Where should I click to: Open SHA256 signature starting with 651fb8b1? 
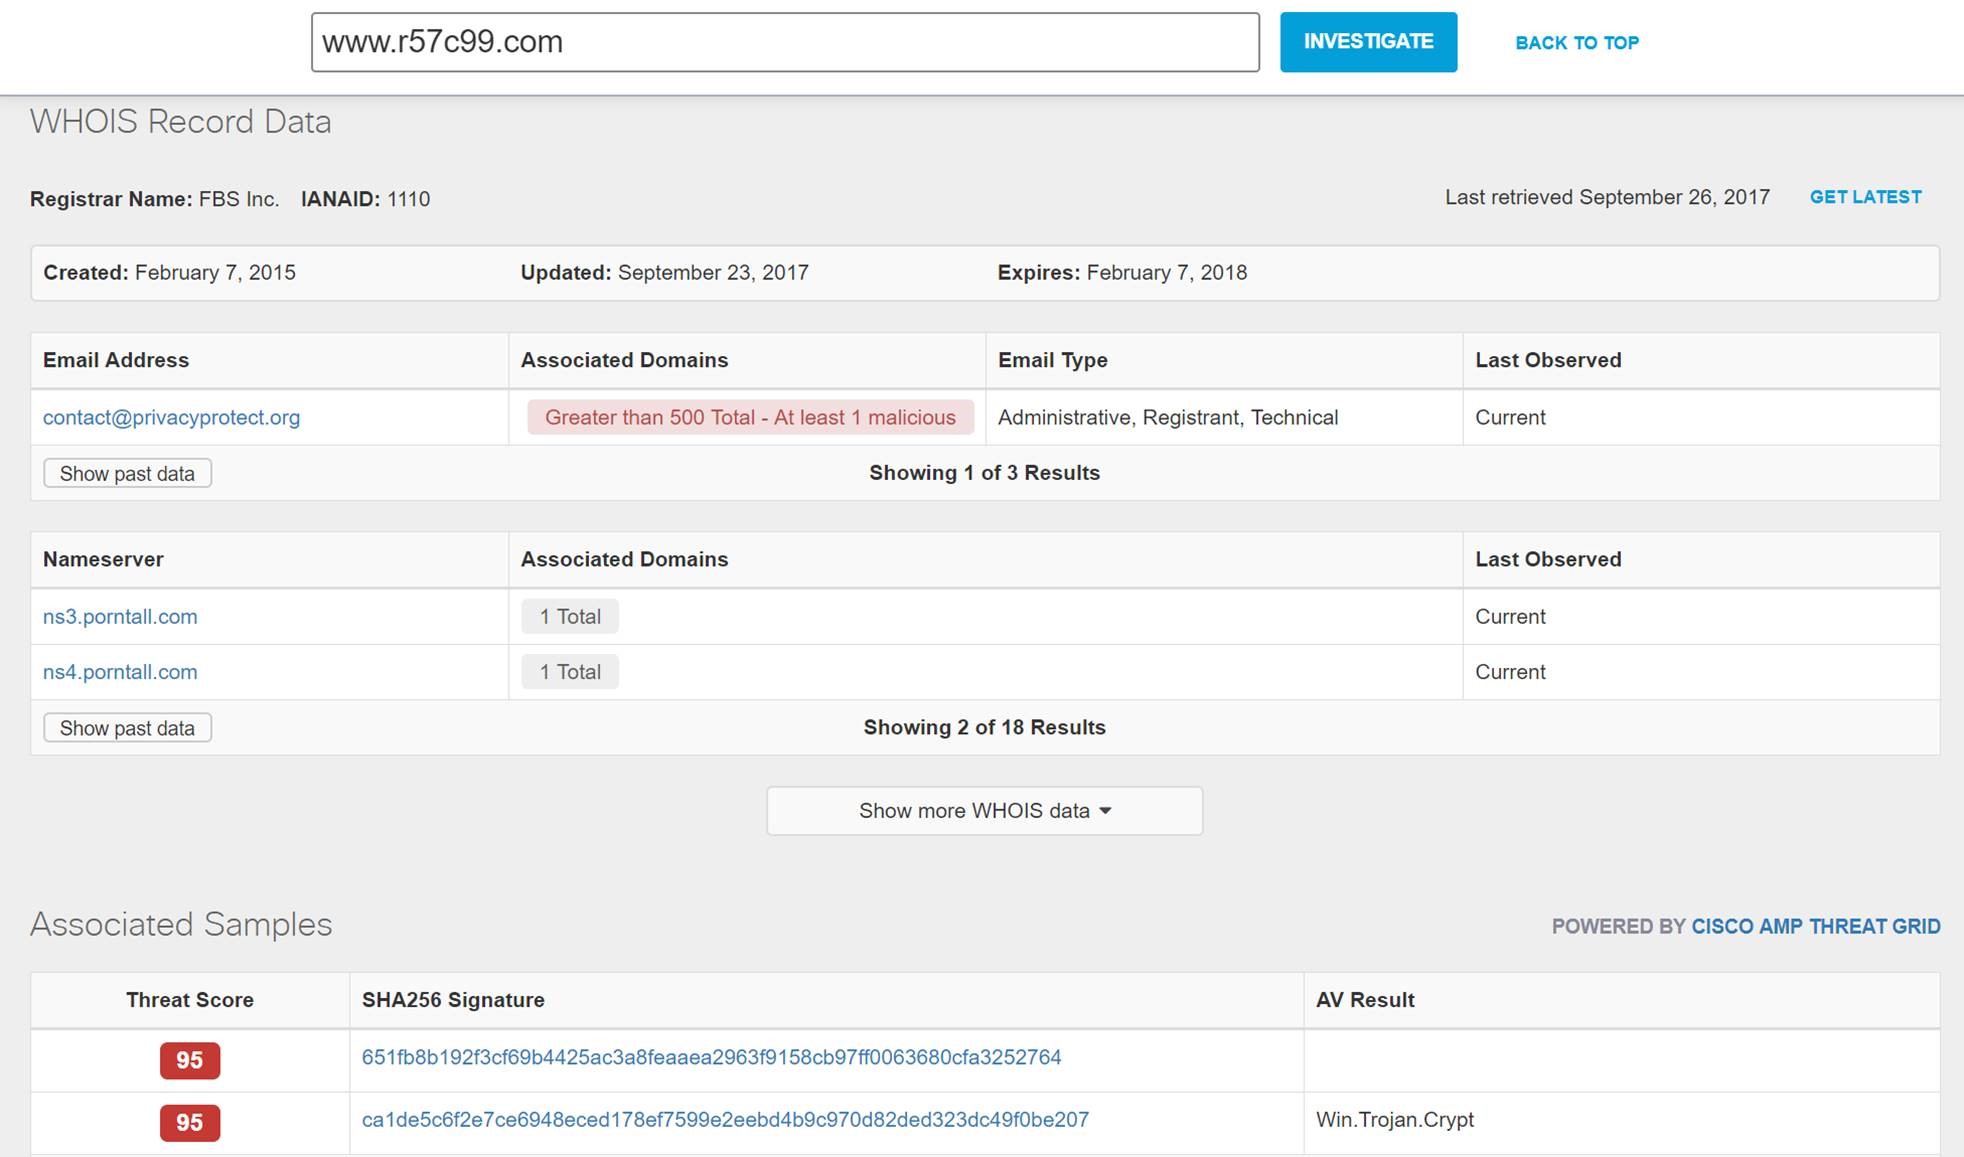point(711,1057)
